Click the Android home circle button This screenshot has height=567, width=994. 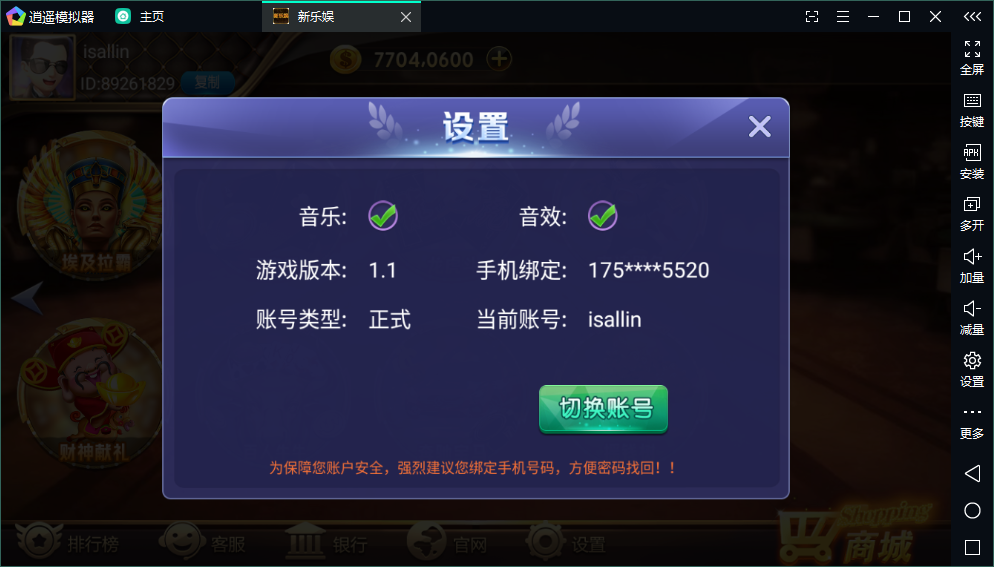click(x=972, y=511)
